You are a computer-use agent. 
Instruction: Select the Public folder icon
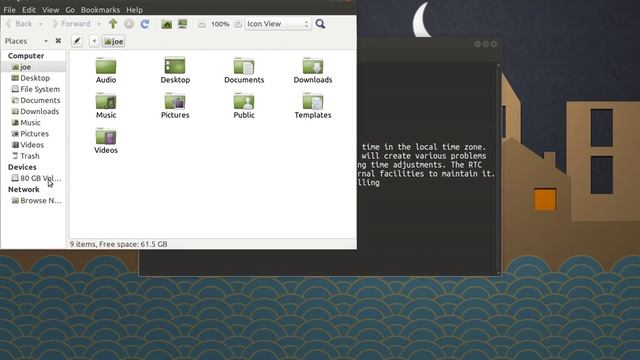pos(244,101)
